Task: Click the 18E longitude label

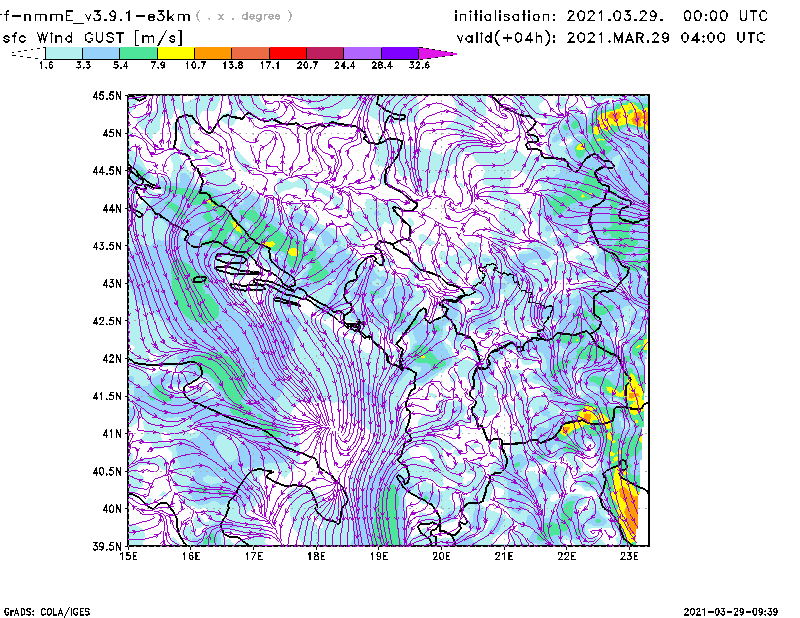Action: (x=316, y=556)
